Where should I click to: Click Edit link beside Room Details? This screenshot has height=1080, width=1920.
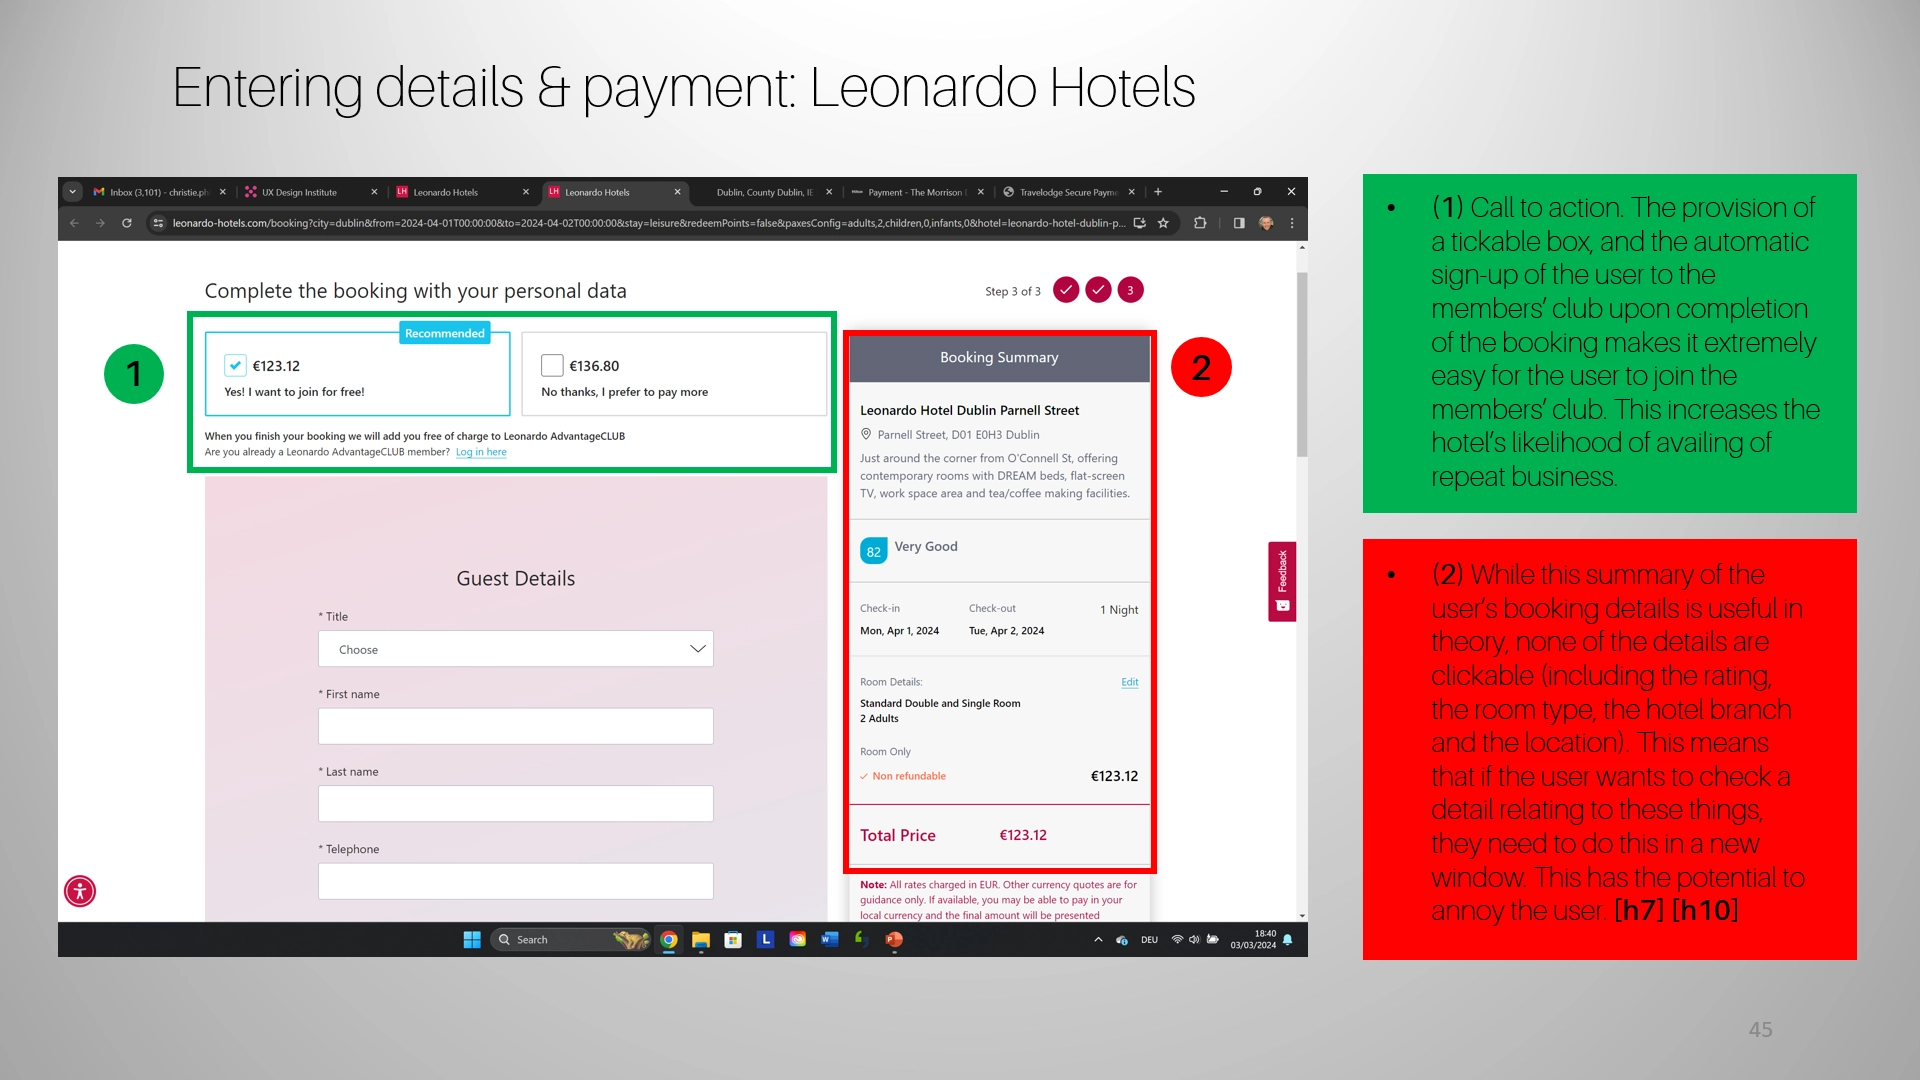[x=1129, y=682]
